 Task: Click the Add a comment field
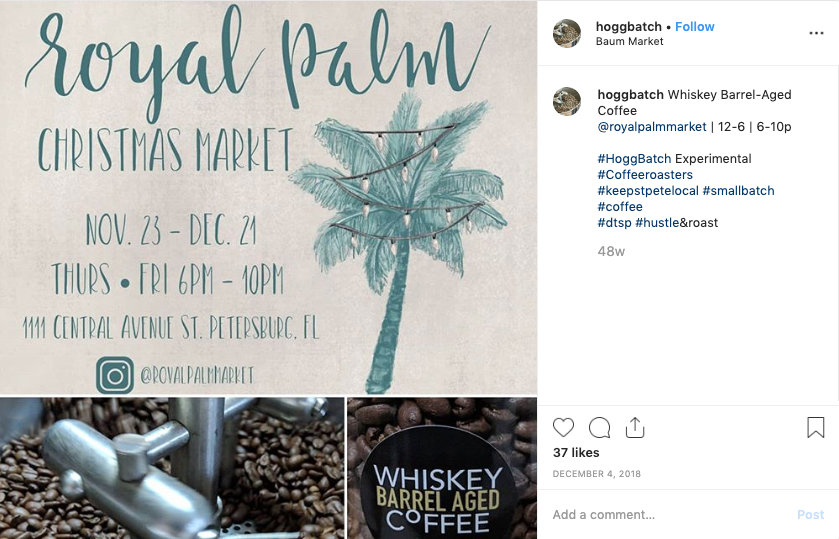669,514
